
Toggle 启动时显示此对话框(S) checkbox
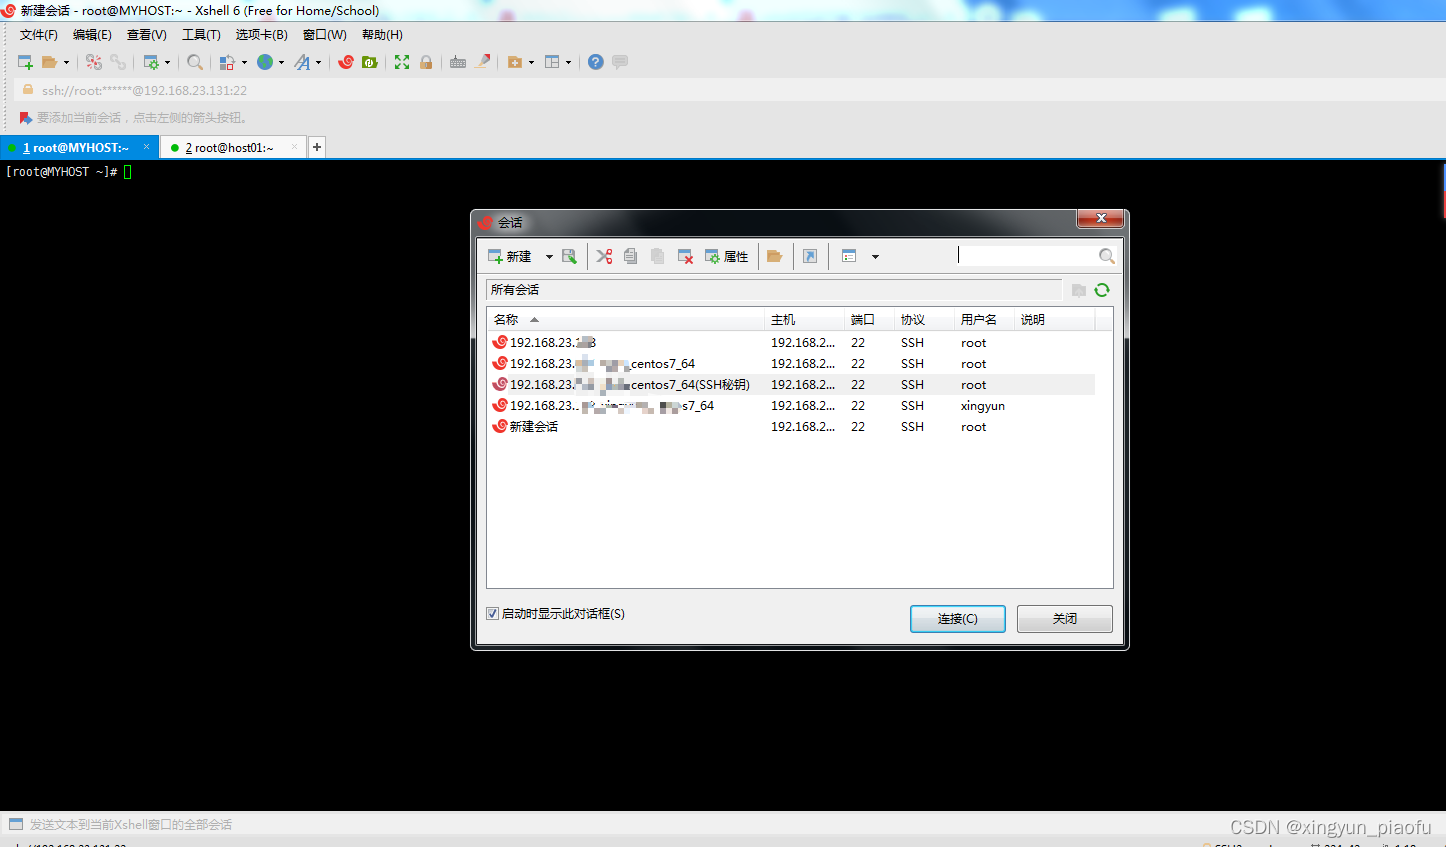click(493, 614)
